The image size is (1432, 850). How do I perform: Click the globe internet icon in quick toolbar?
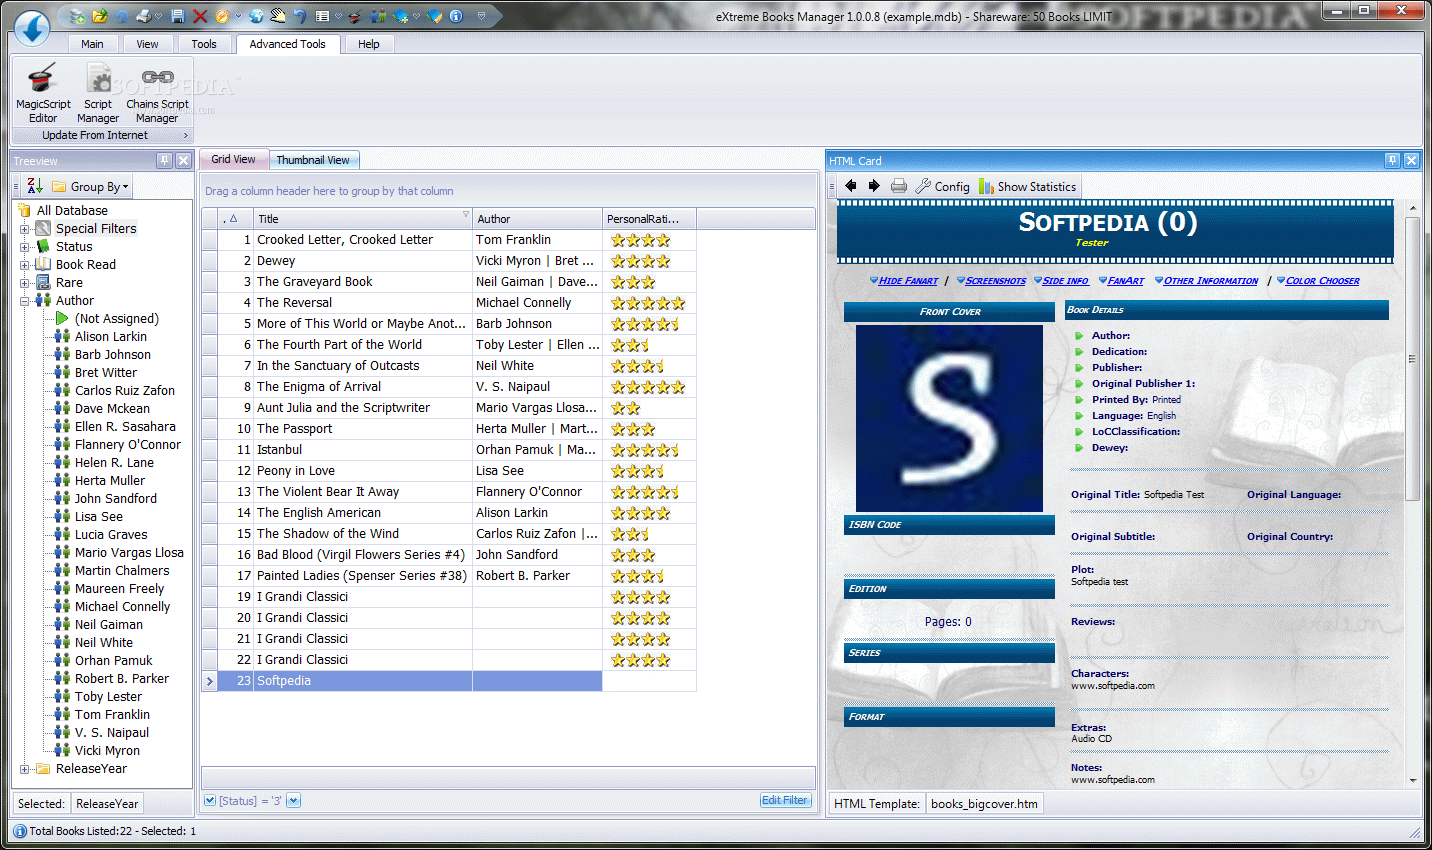[x=256, y=16]
